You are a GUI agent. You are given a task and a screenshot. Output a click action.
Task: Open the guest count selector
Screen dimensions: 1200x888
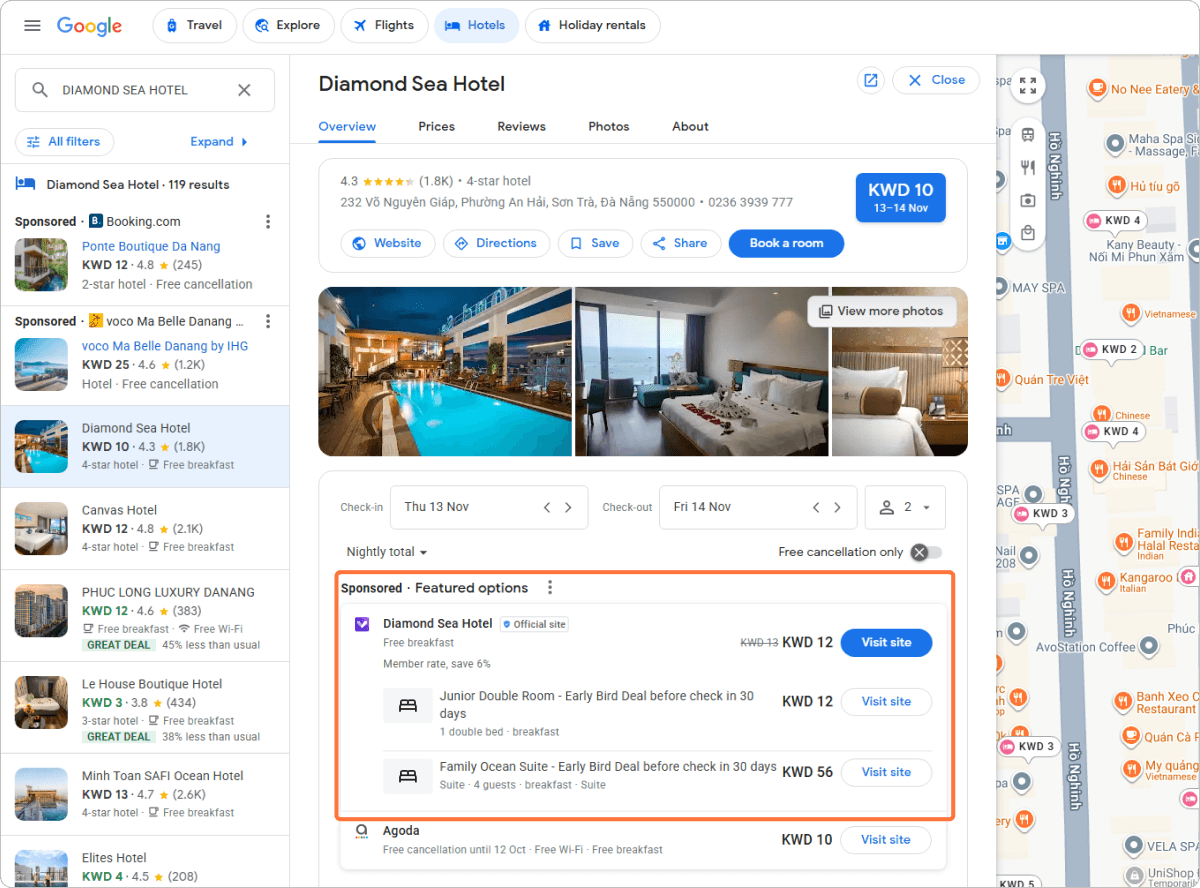(x=905, y=507)
